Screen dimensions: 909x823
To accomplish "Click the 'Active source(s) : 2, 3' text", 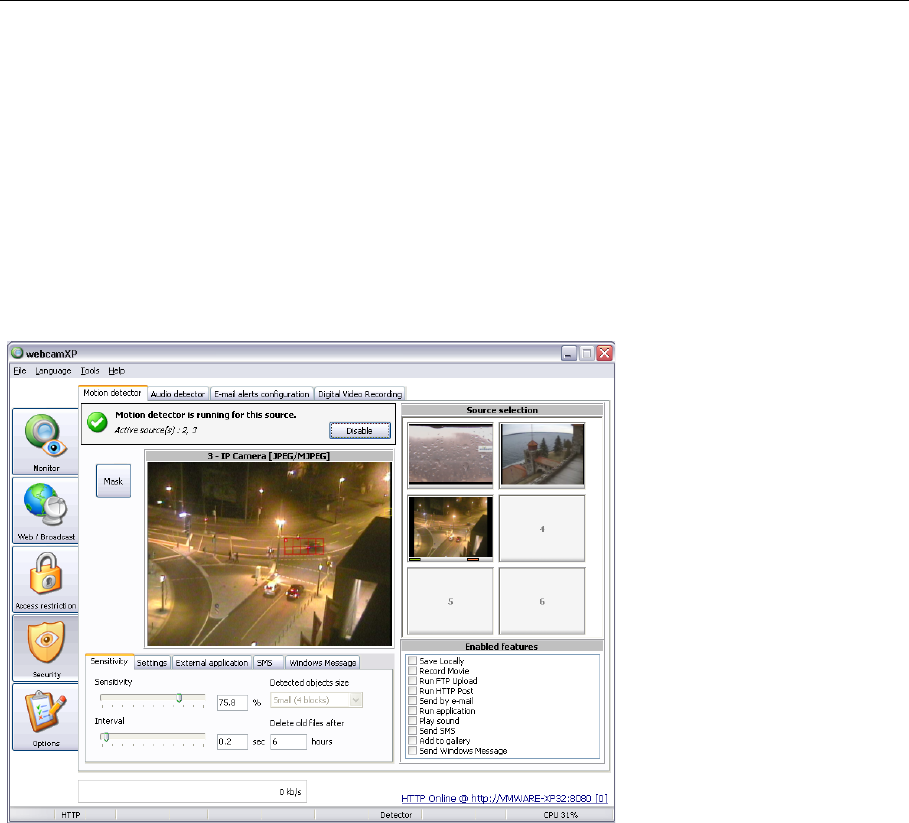I will [155, 430].
